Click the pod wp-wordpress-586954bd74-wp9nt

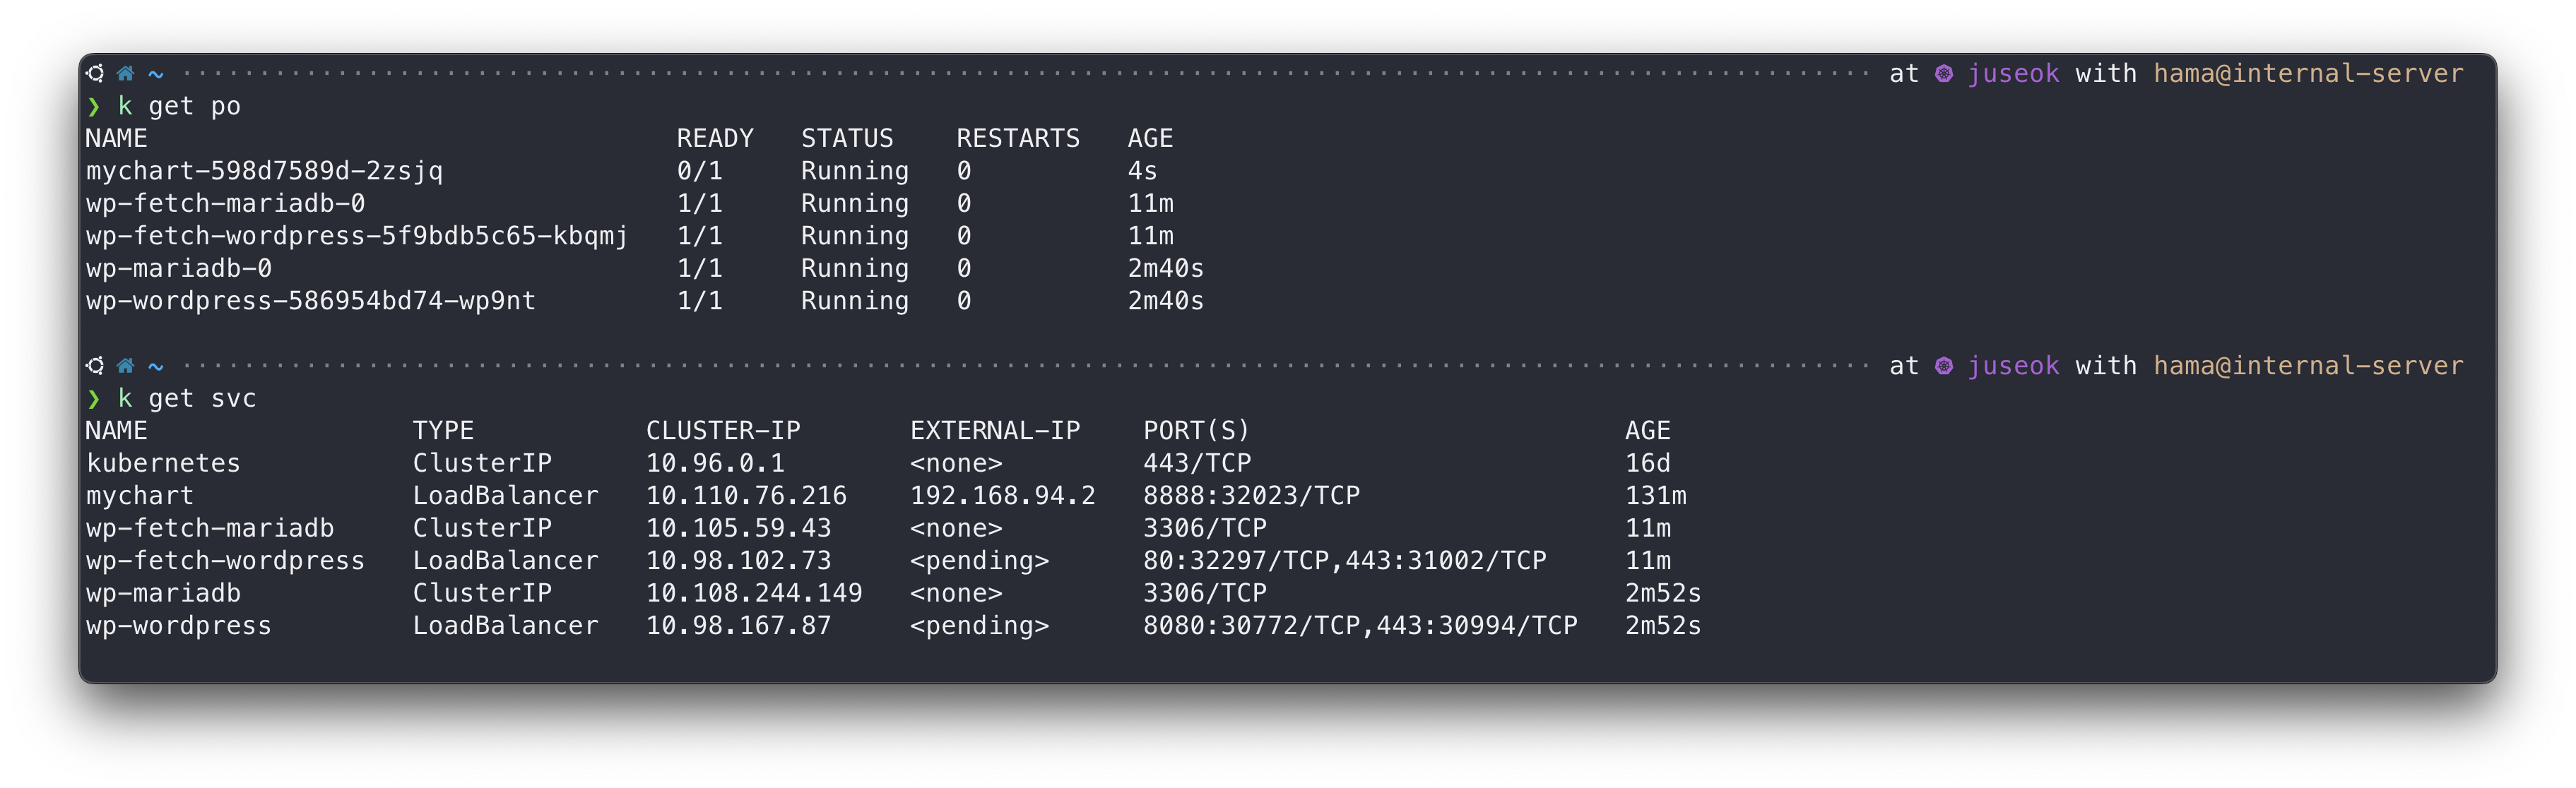tap(310, 301)
